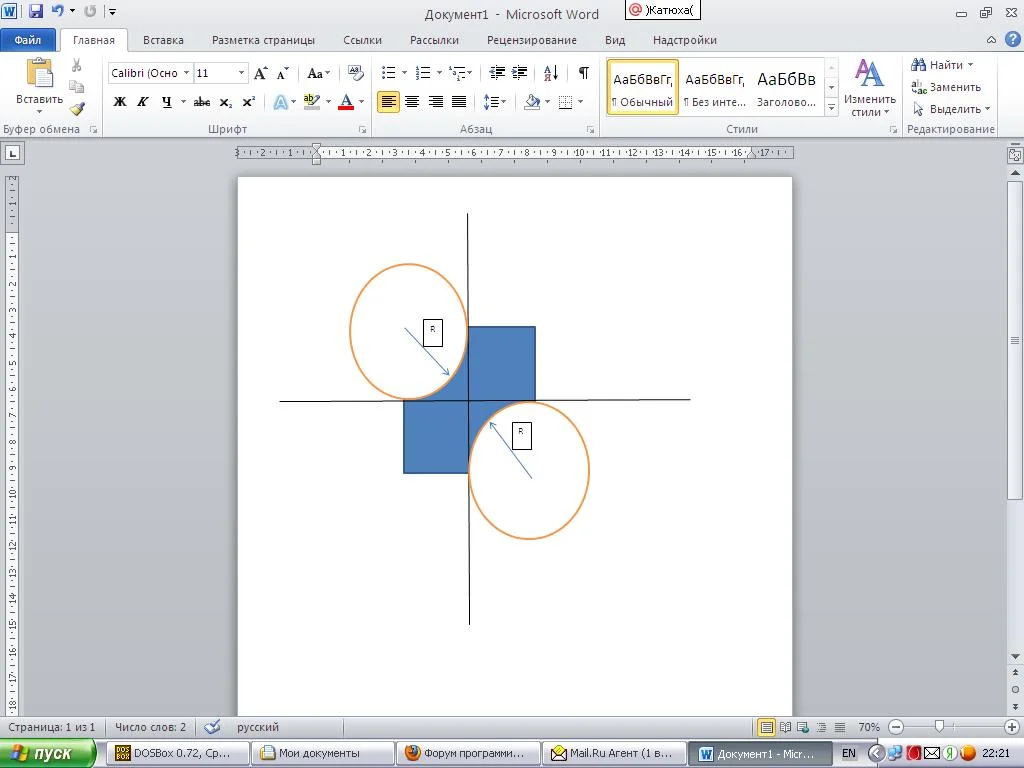The height and width of the screenshot is (768, 1024).
Task: Click the Sort A-Z icon
Action: click(551, 73)
